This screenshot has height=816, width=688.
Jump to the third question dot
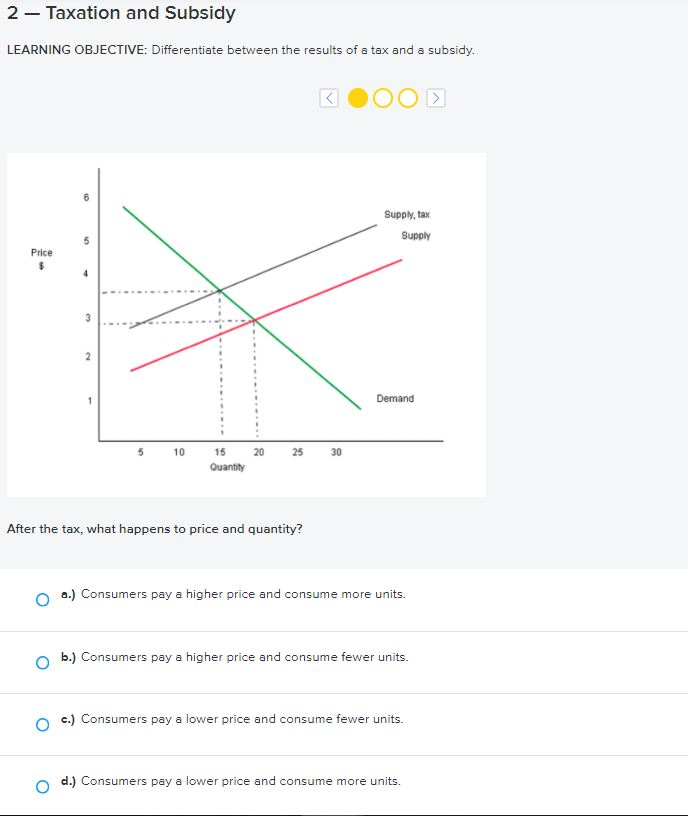click(408, 98)
